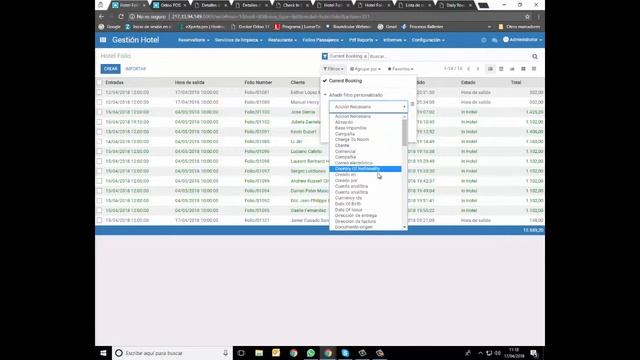Toggle the select-all checkbox in table header
Screen dimensions: 640x360
point(100,82)
